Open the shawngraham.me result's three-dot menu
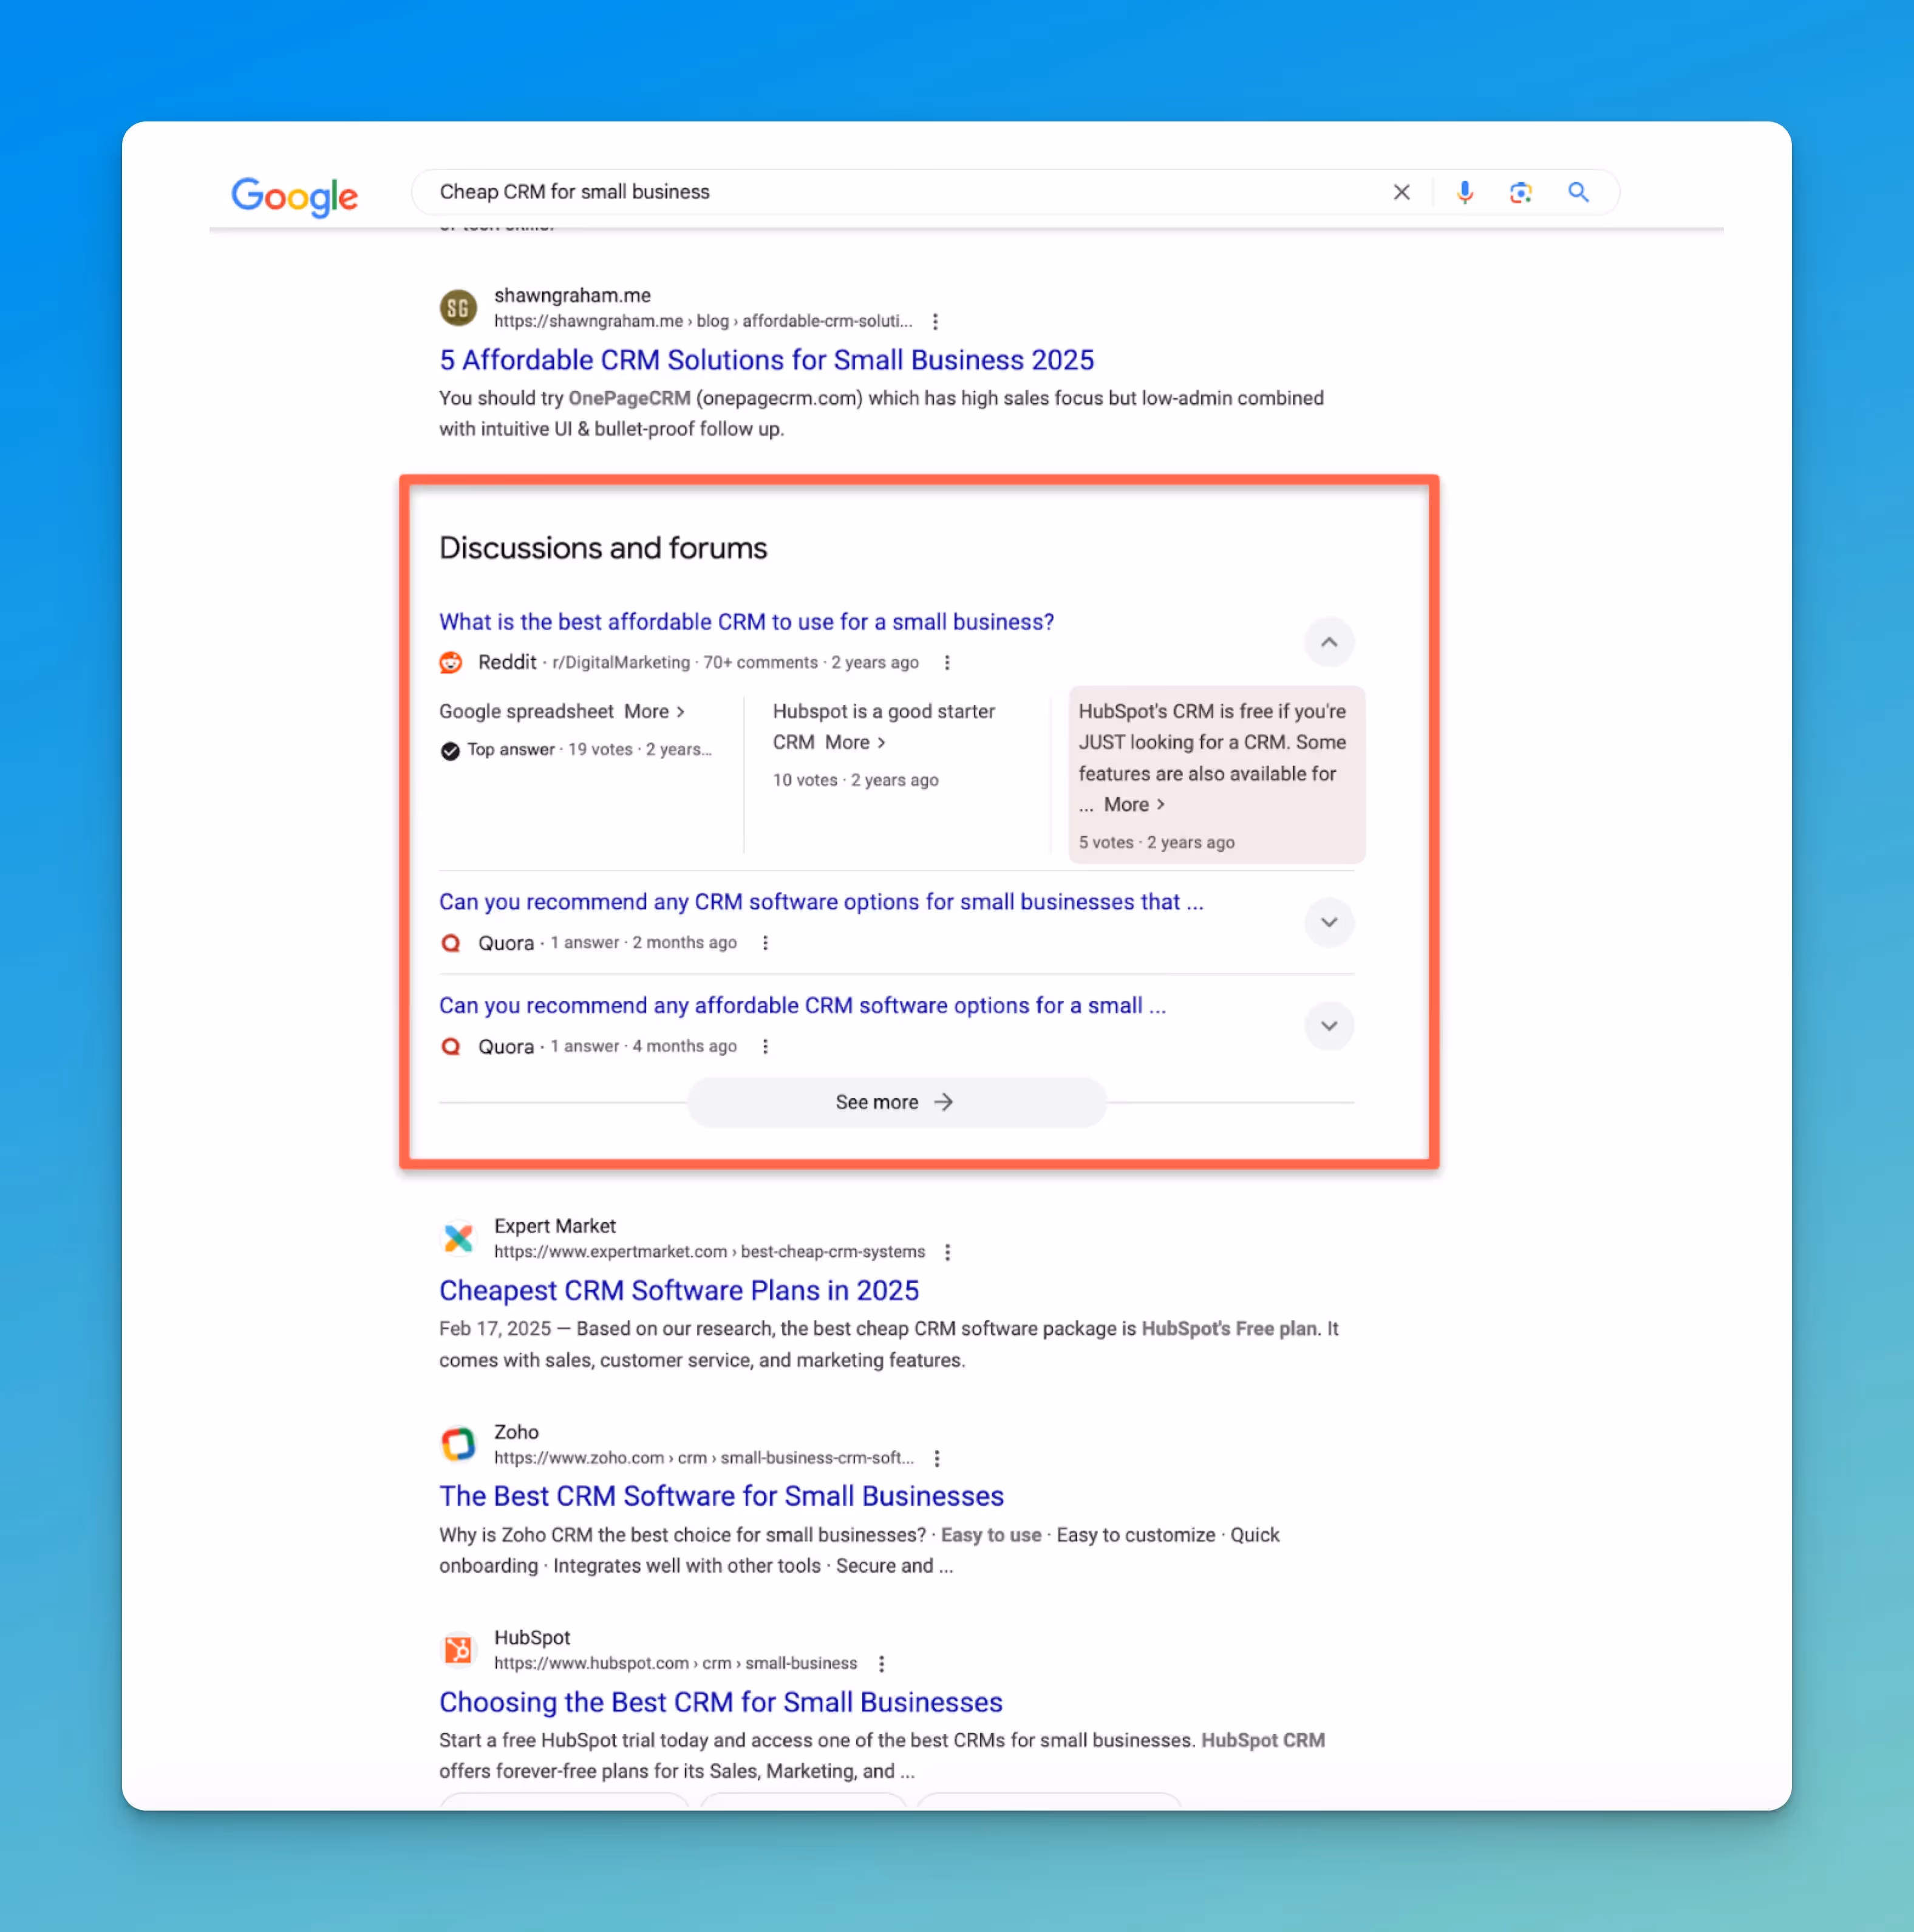This screenshot has height=1932, width=1914. click(x=935, y=322)
